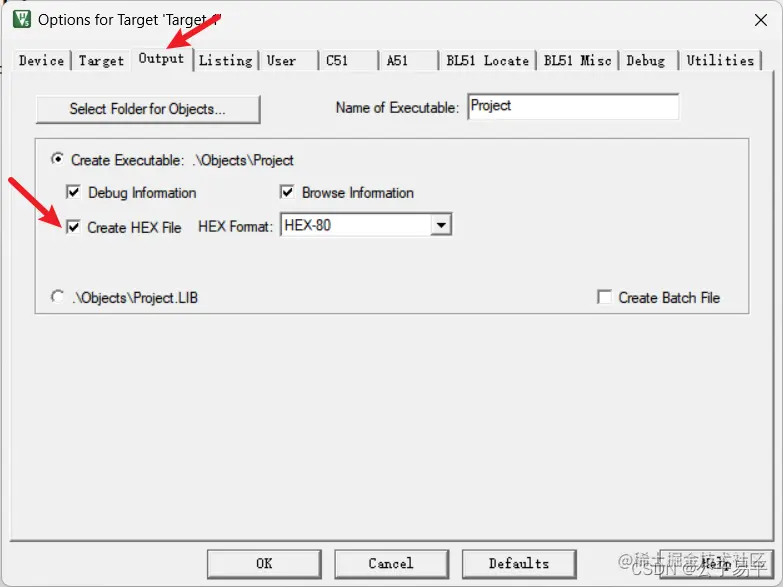Click the Select Folder for Objects button

point(148,109)
